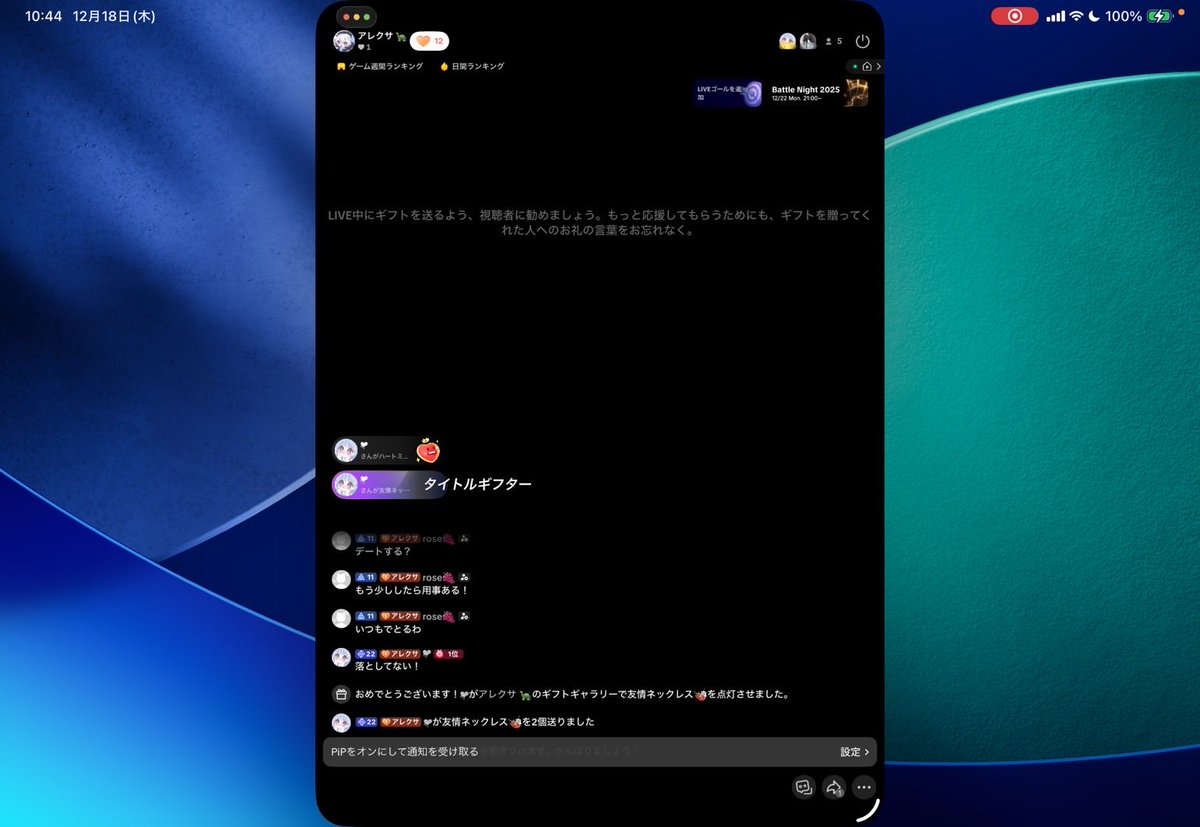Open host avatar next to アレクサ
Viewport: 1200px width, 827px height.
pyautogui.click(x=344, y=41)
